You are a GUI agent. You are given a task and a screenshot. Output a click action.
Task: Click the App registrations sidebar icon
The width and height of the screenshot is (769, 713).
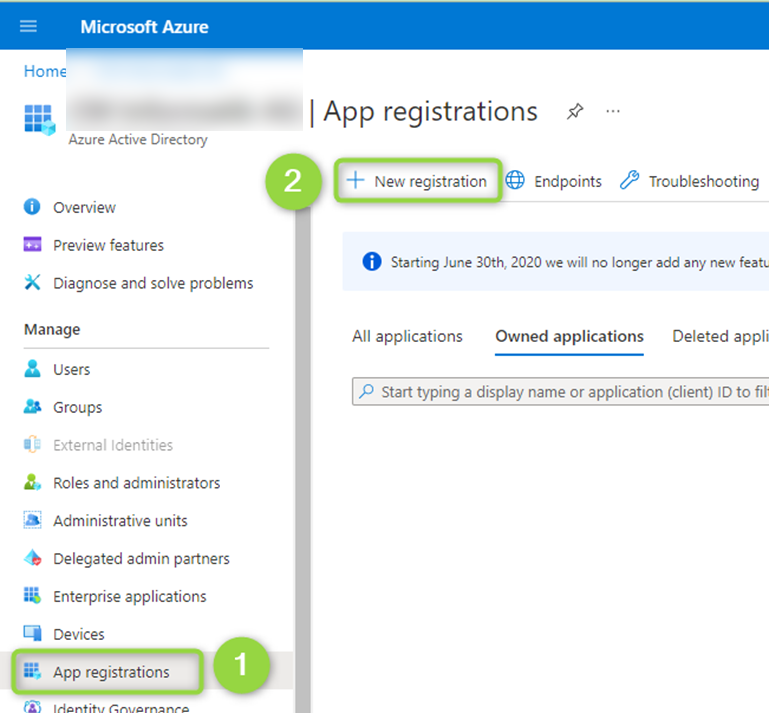pos(32,671)
